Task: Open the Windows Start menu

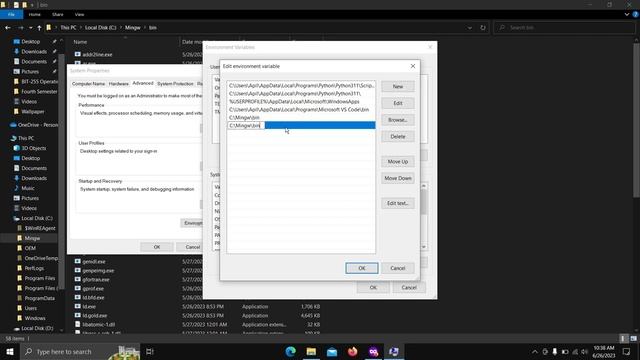Action: (x=10, y=351)
